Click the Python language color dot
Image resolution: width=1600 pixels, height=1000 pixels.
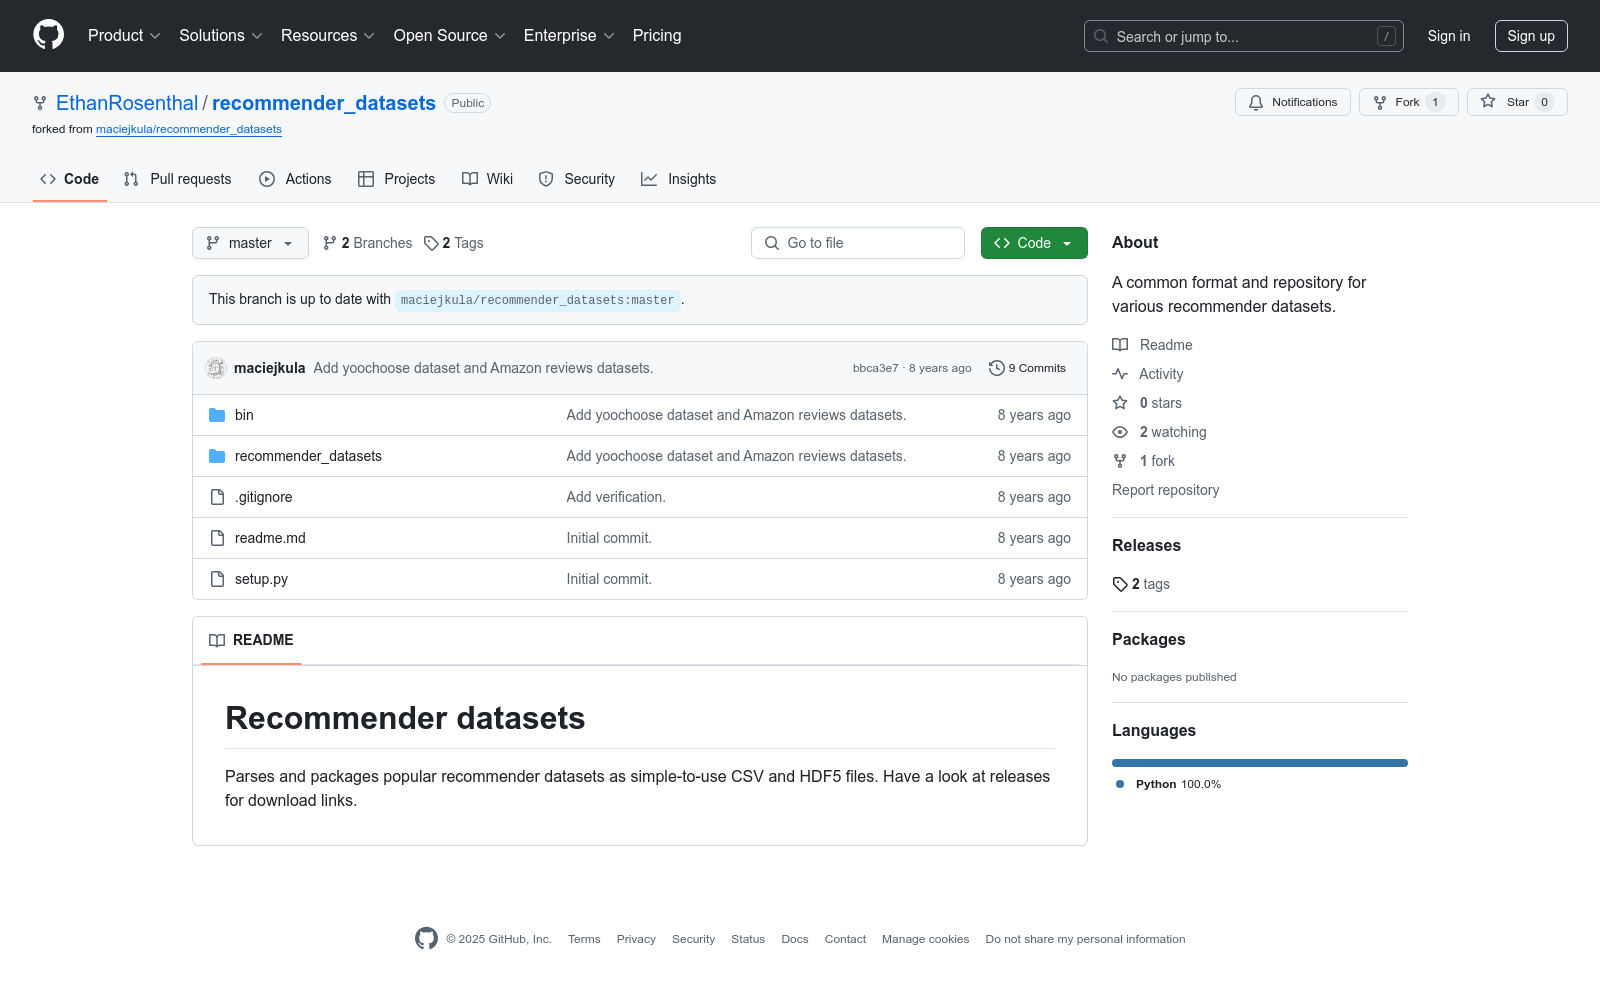pos(1120,784)
